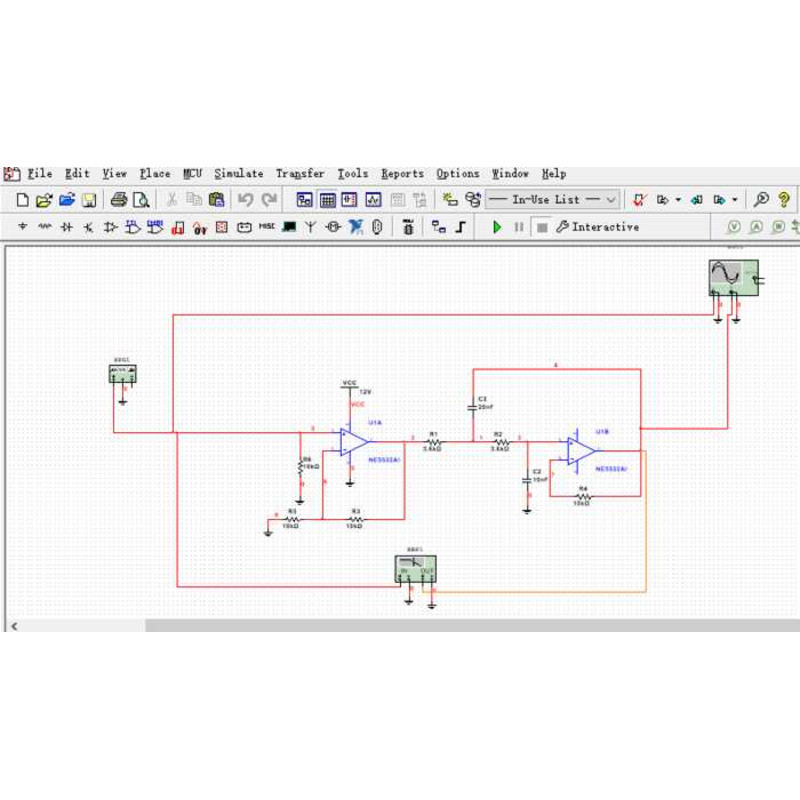The image size is (800, 800).
Task: Place a source from the ground symbol icon
Action: pyautogui.click(x=22, y=227)
